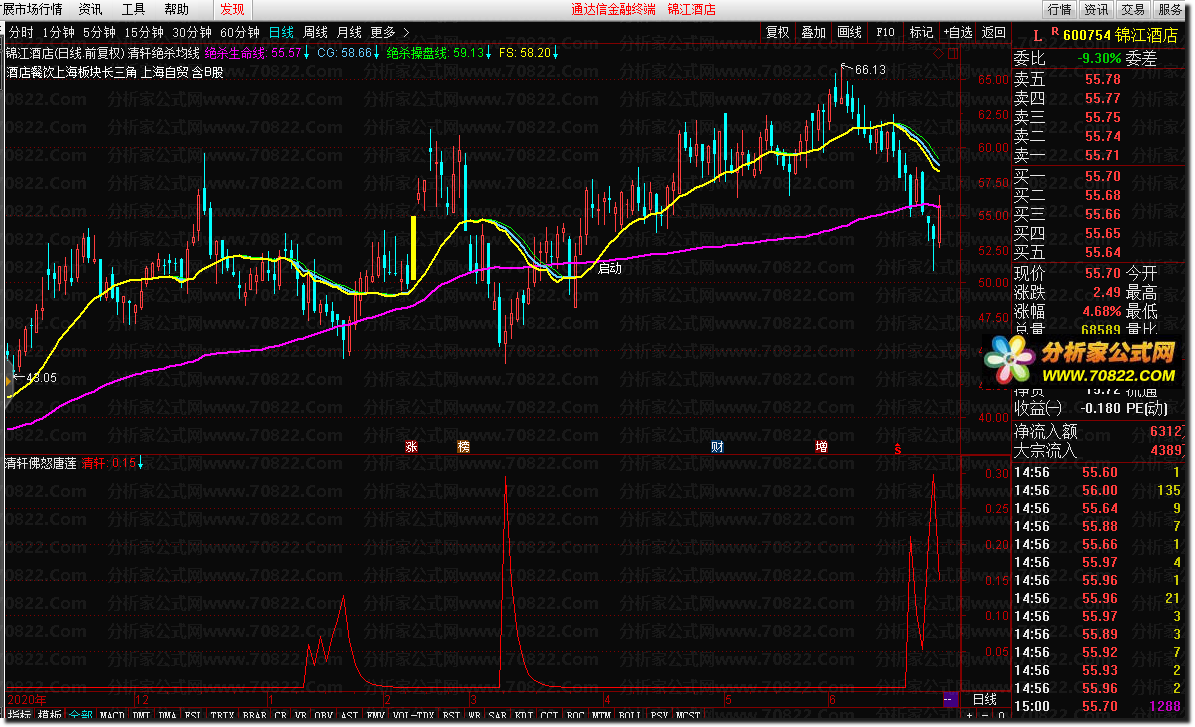Select the 5分钟 period
The image size is (1195, 727).
(x=99, y=32)
